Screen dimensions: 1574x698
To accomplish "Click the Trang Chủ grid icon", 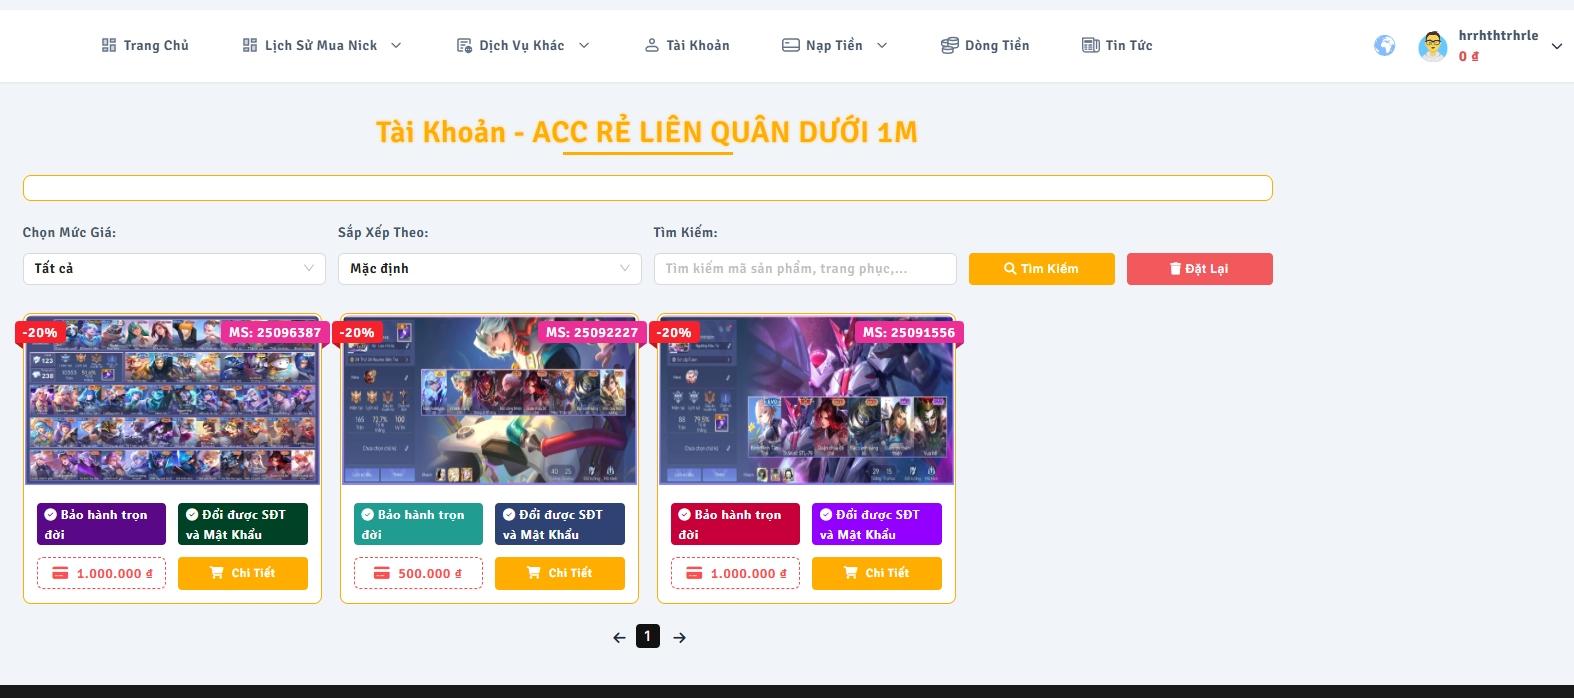I will pyautogui.click(x=109, y=45).
